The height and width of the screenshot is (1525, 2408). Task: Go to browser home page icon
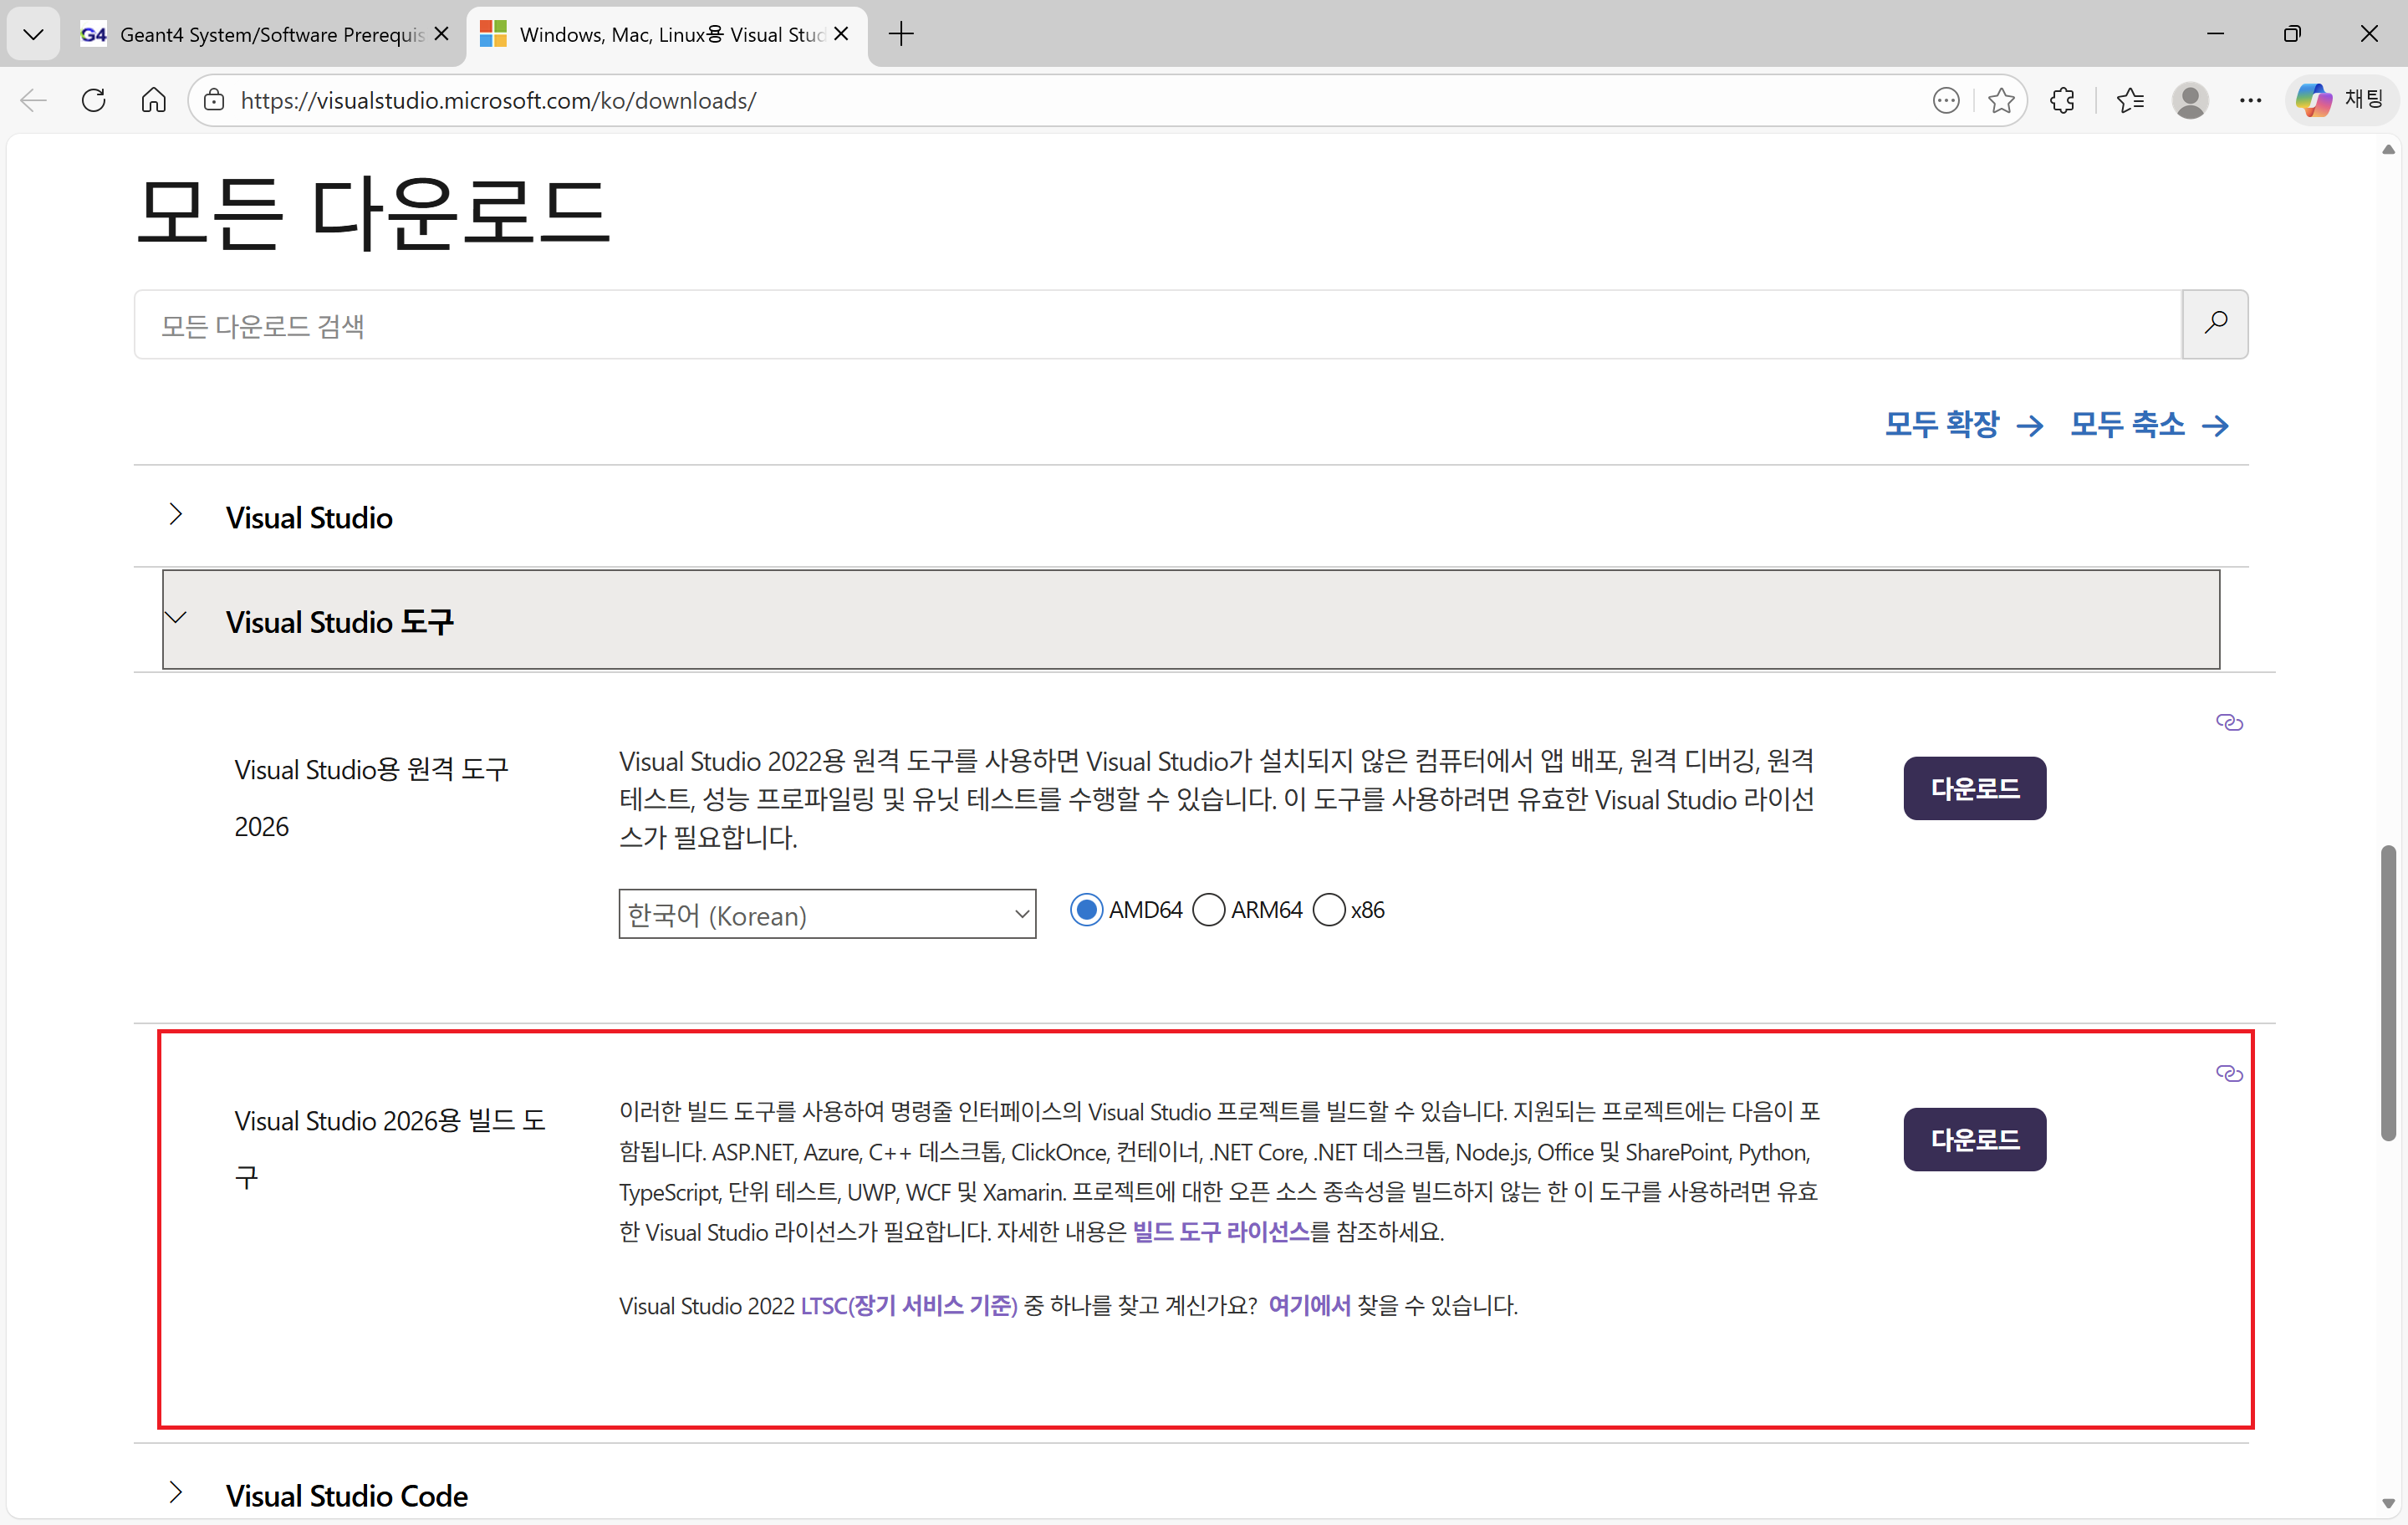[153, 100]
